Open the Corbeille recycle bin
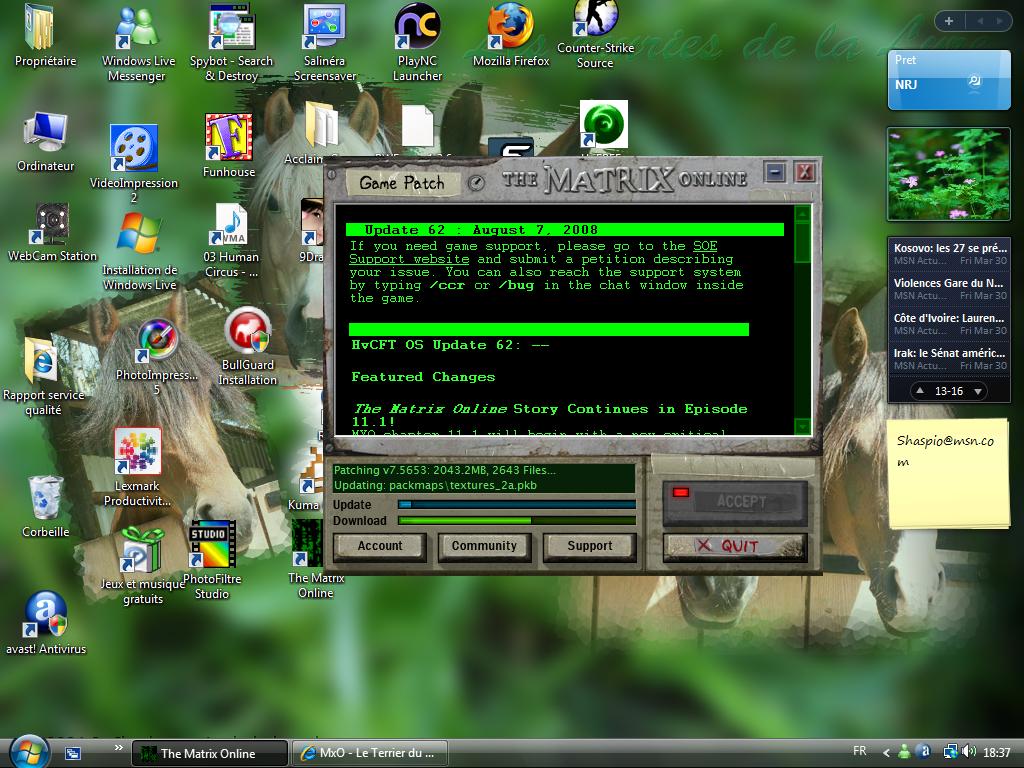The height and width of the screenshot is (768, 1024). [45, 506]
